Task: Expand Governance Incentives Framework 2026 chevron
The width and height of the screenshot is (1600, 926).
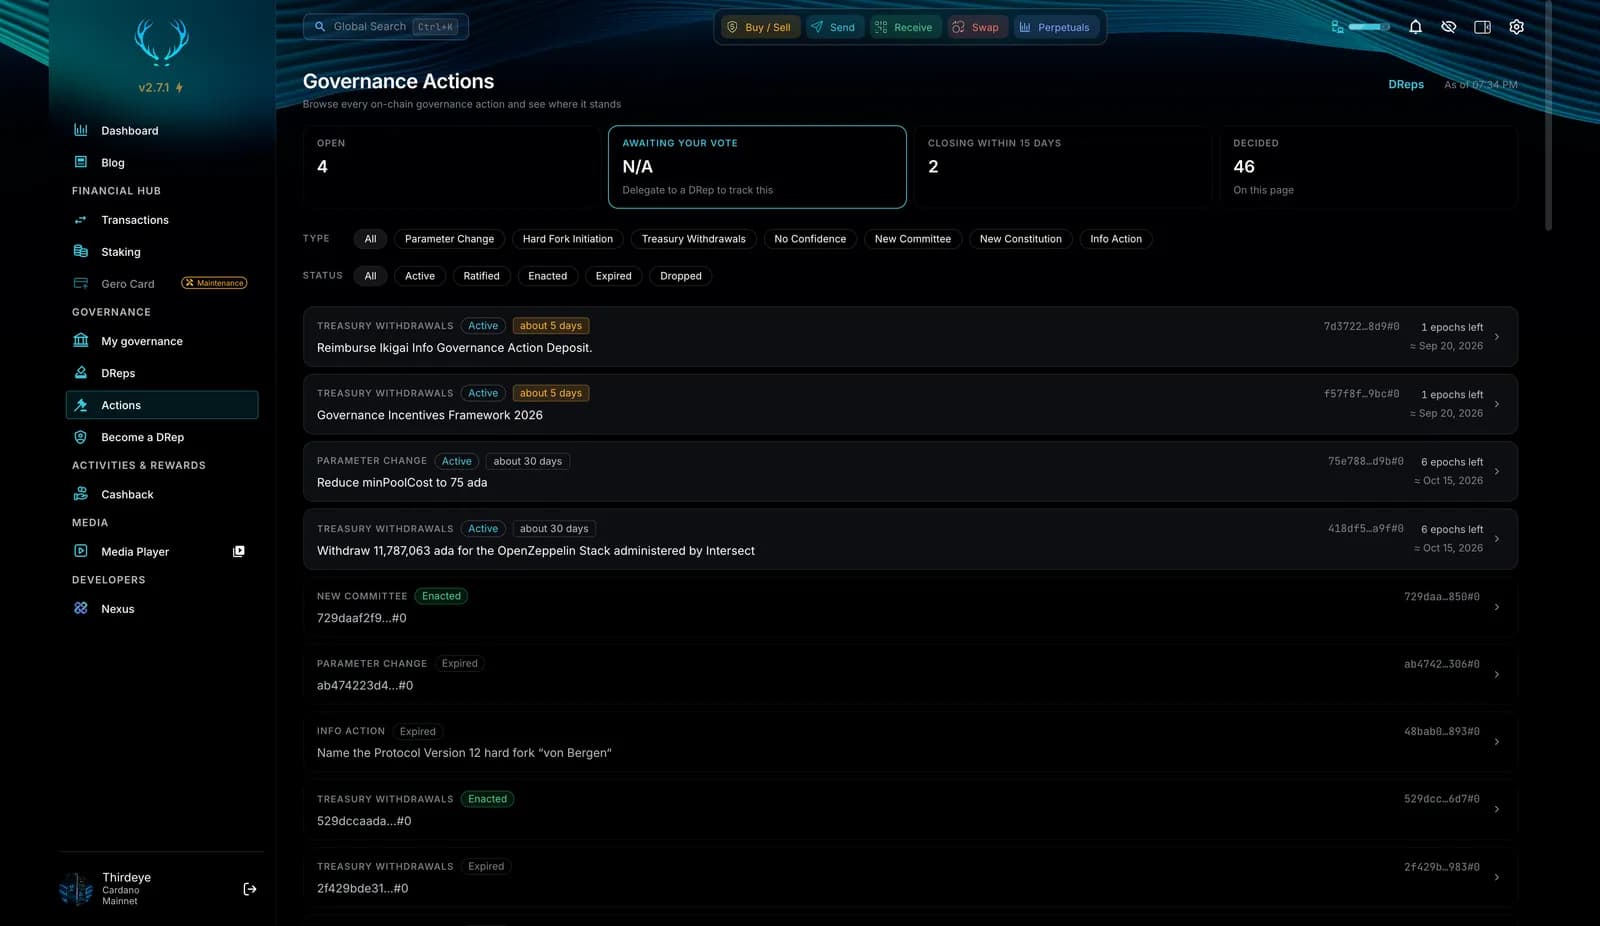Action: 1497,404
